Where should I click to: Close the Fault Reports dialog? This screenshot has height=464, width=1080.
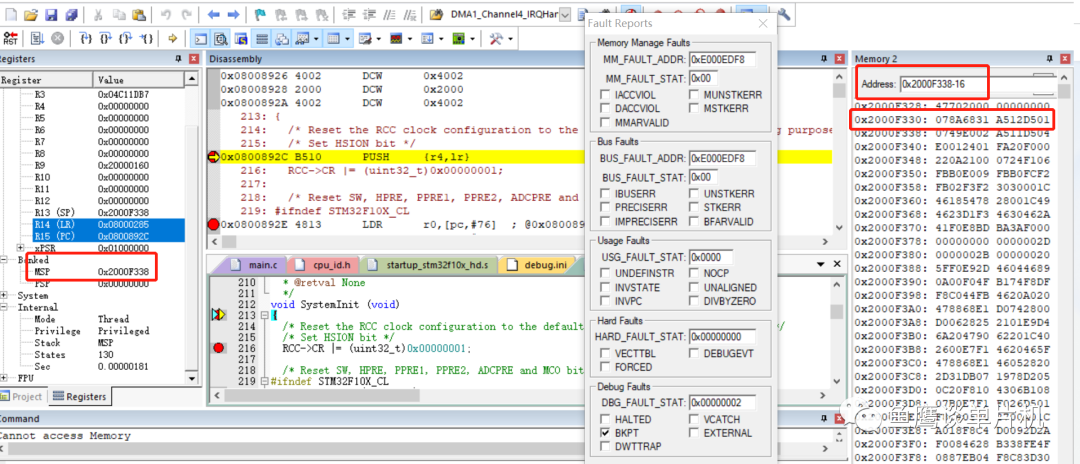pyautogui.click(x=762, y=23)
